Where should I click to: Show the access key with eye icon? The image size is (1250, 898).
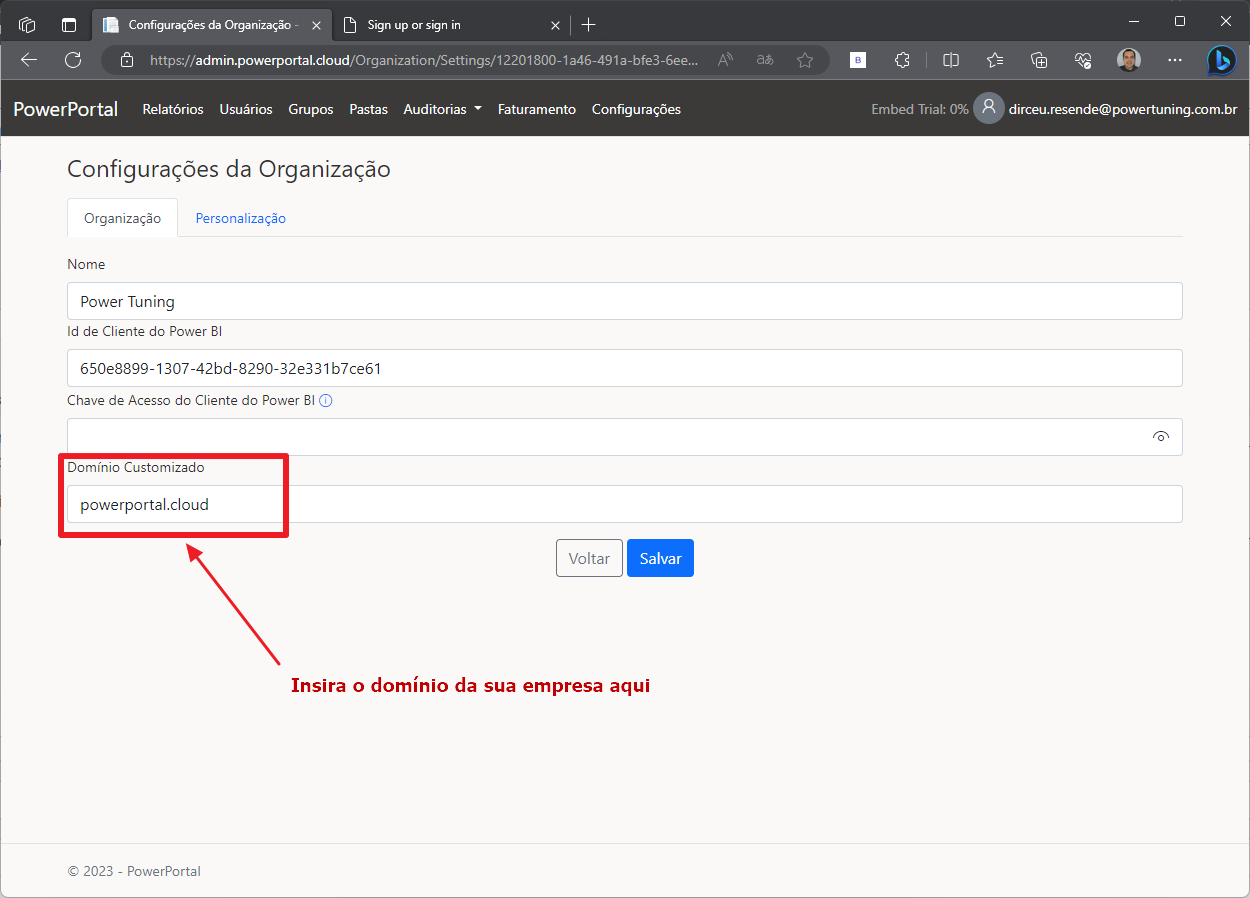tap(1161, 437)
